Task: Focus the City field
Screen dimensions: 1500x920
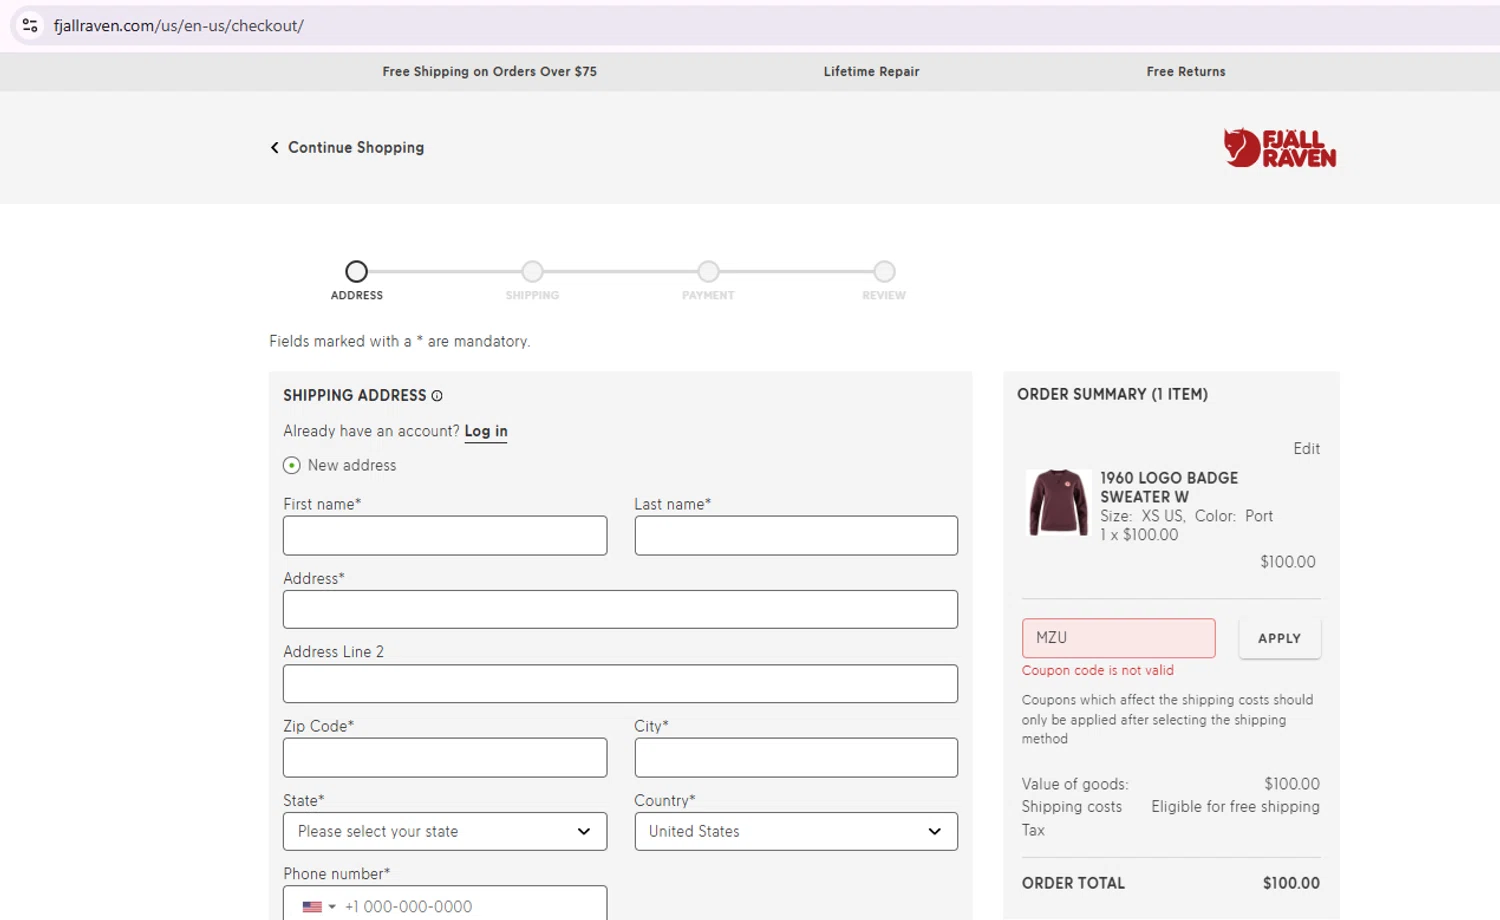Action: pyautogui.click(x=796, y=758)
